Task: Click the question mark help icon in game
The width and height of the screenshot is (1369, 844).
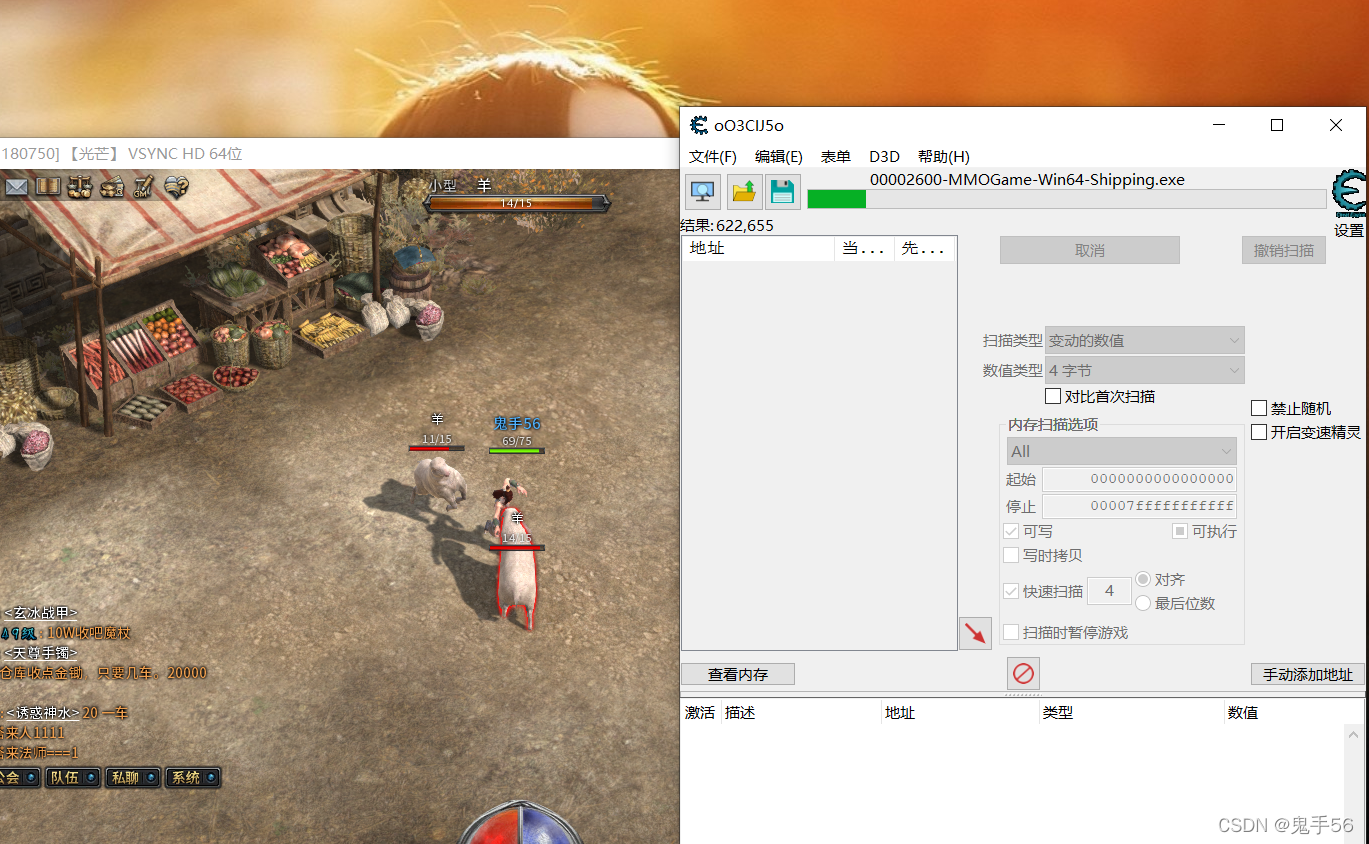Action: click(x=176, y=187)
